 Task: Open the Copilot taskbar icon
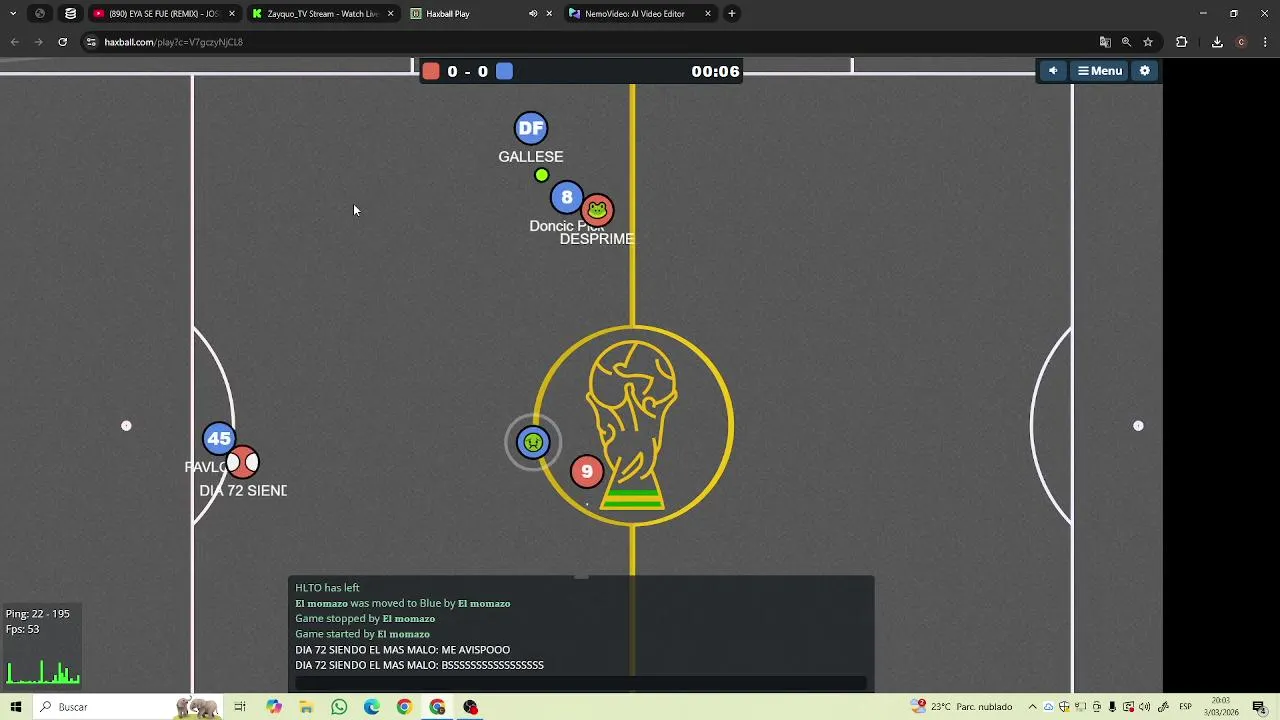[274, 707]
